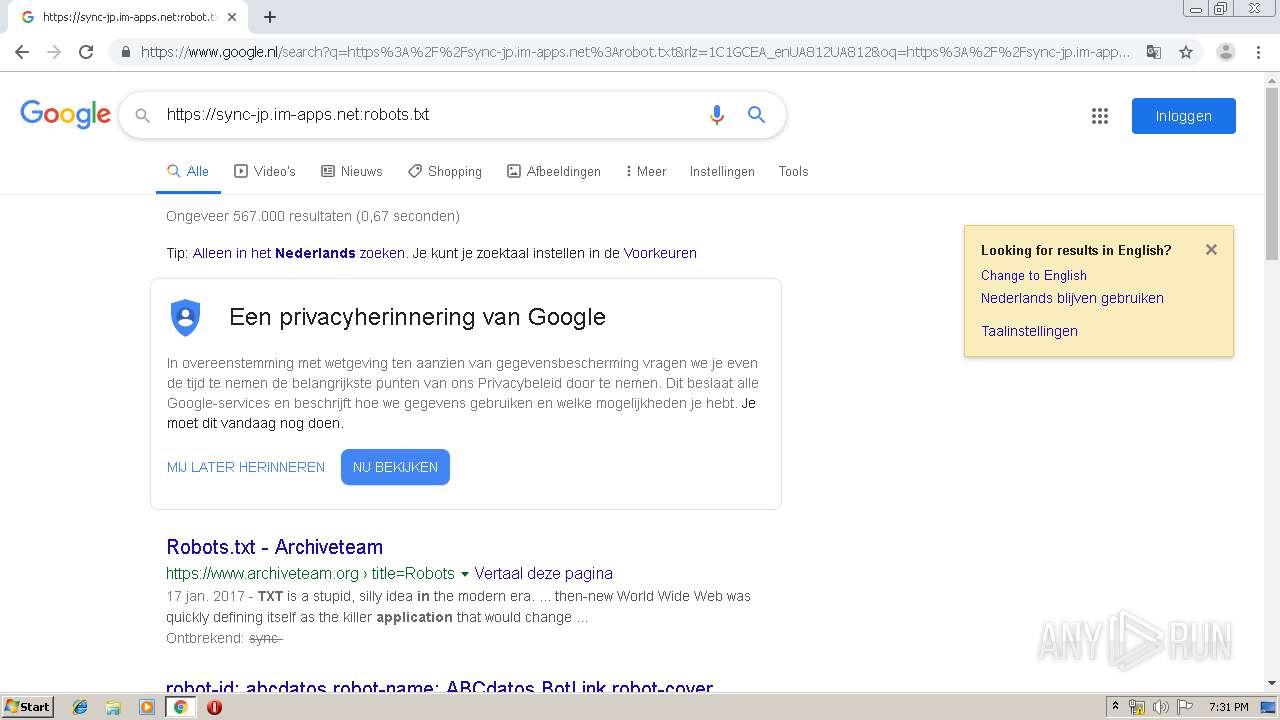Dismiss the English results notice with X
The height and width of the screenshot is (720, 1280).
(1211, 250)
